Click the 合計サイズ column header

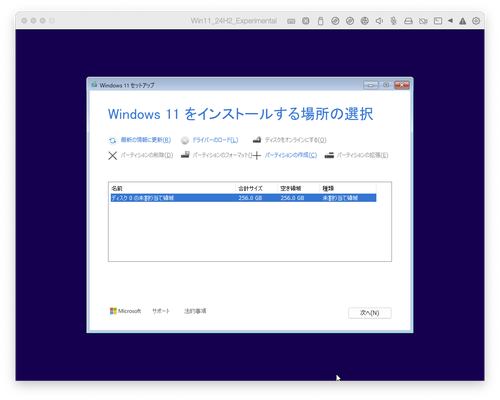256,189
